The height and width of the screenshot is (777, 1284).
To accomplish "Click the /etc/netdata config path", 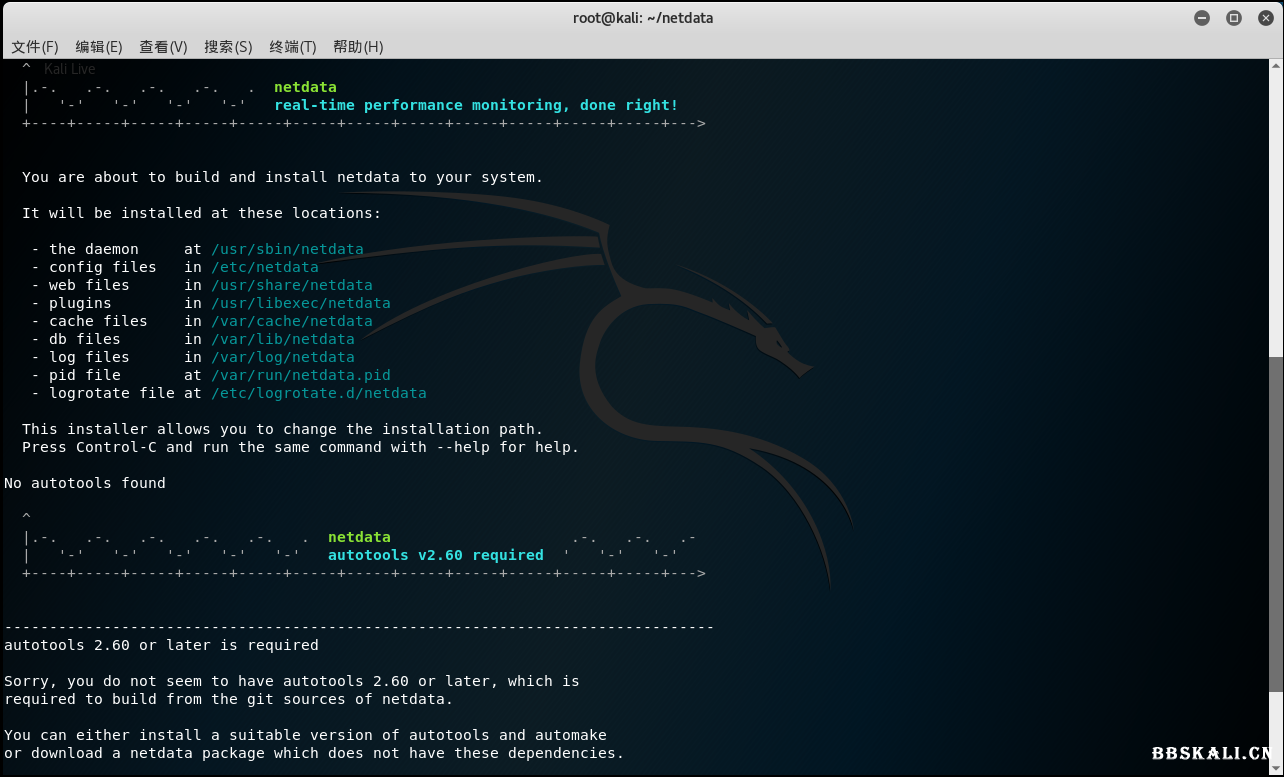I will pos(265,267).
